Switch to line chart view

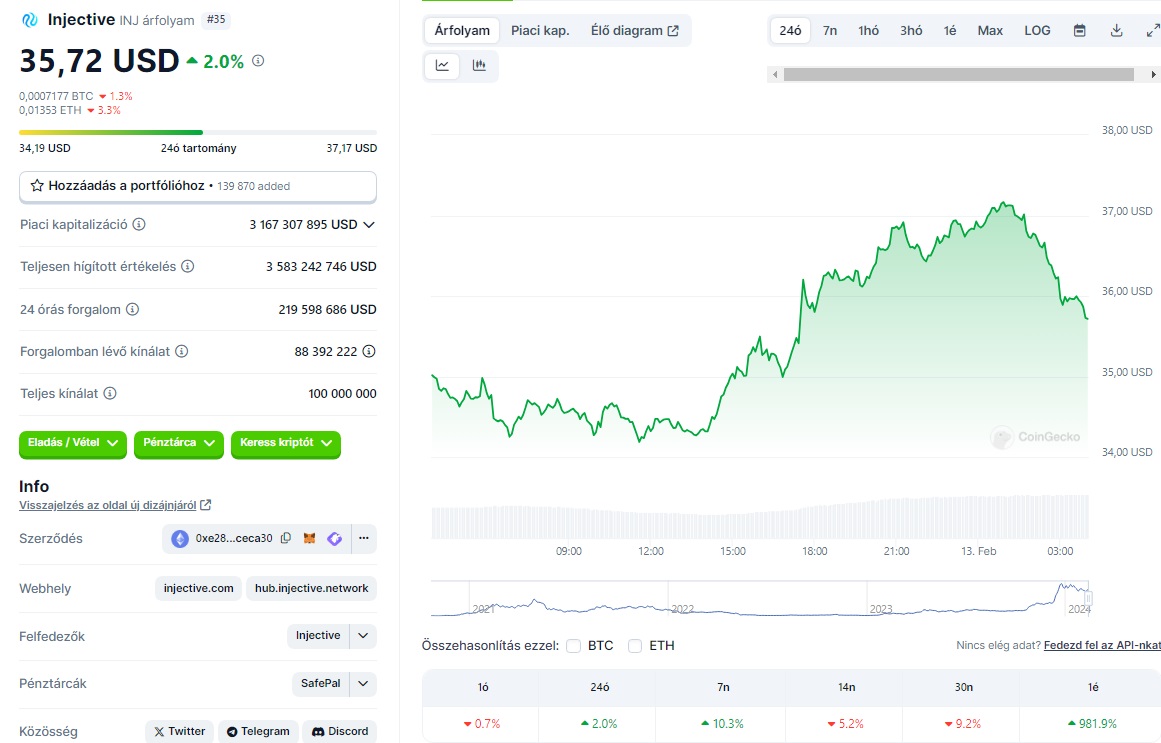pyautogui.click(x=442, y=65)
